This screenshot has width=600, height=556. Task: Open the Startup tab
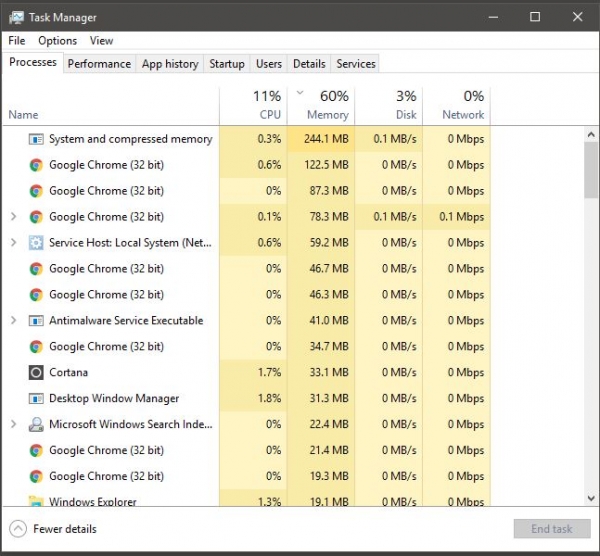(226, 64)
